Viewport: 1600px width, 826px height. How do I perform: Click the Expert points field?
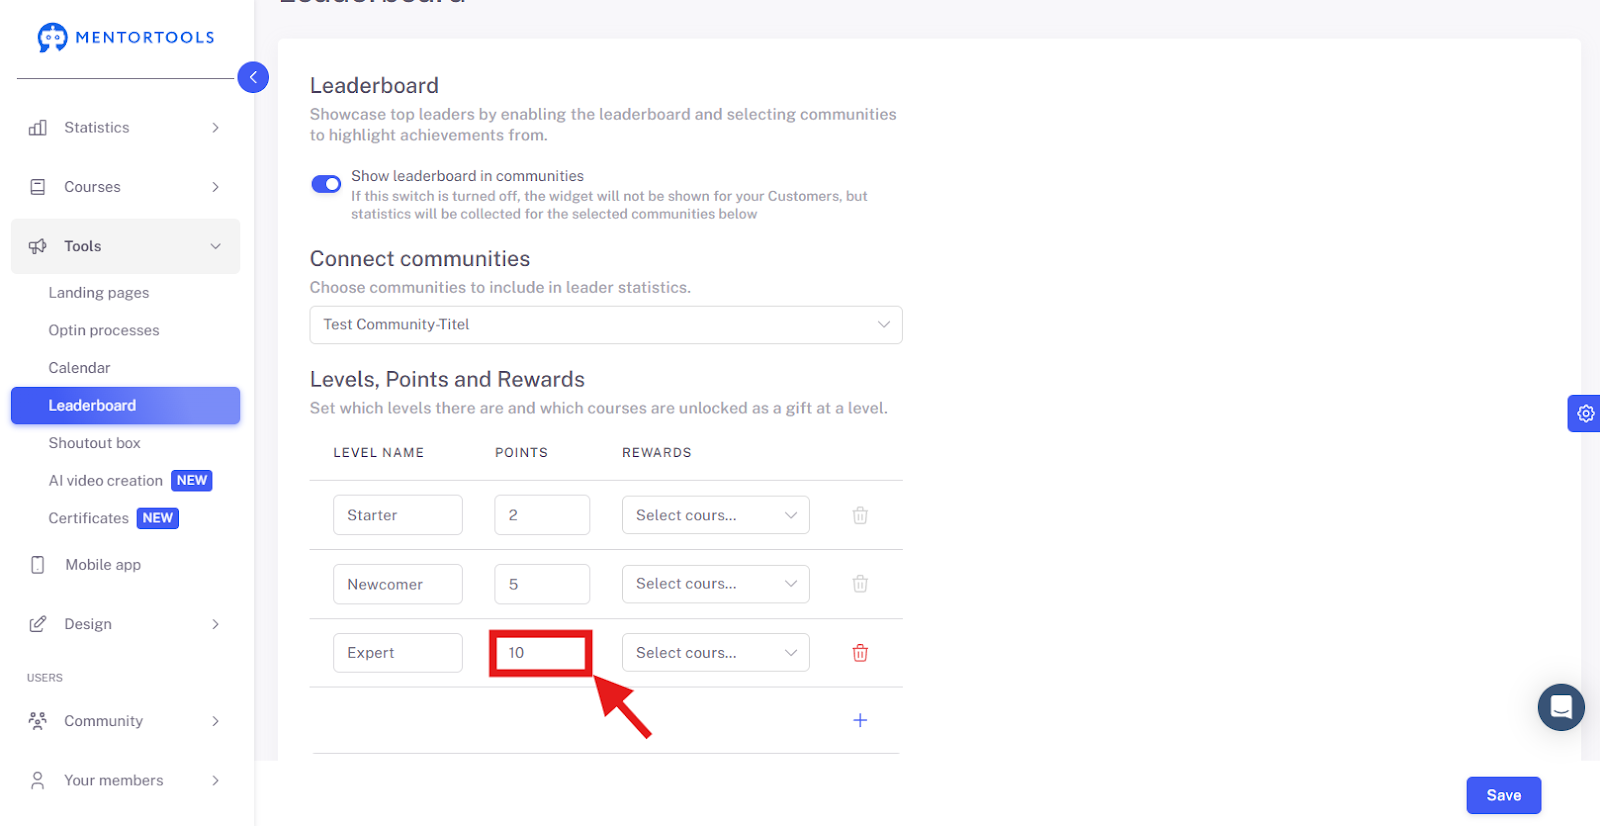click(541, 653)
